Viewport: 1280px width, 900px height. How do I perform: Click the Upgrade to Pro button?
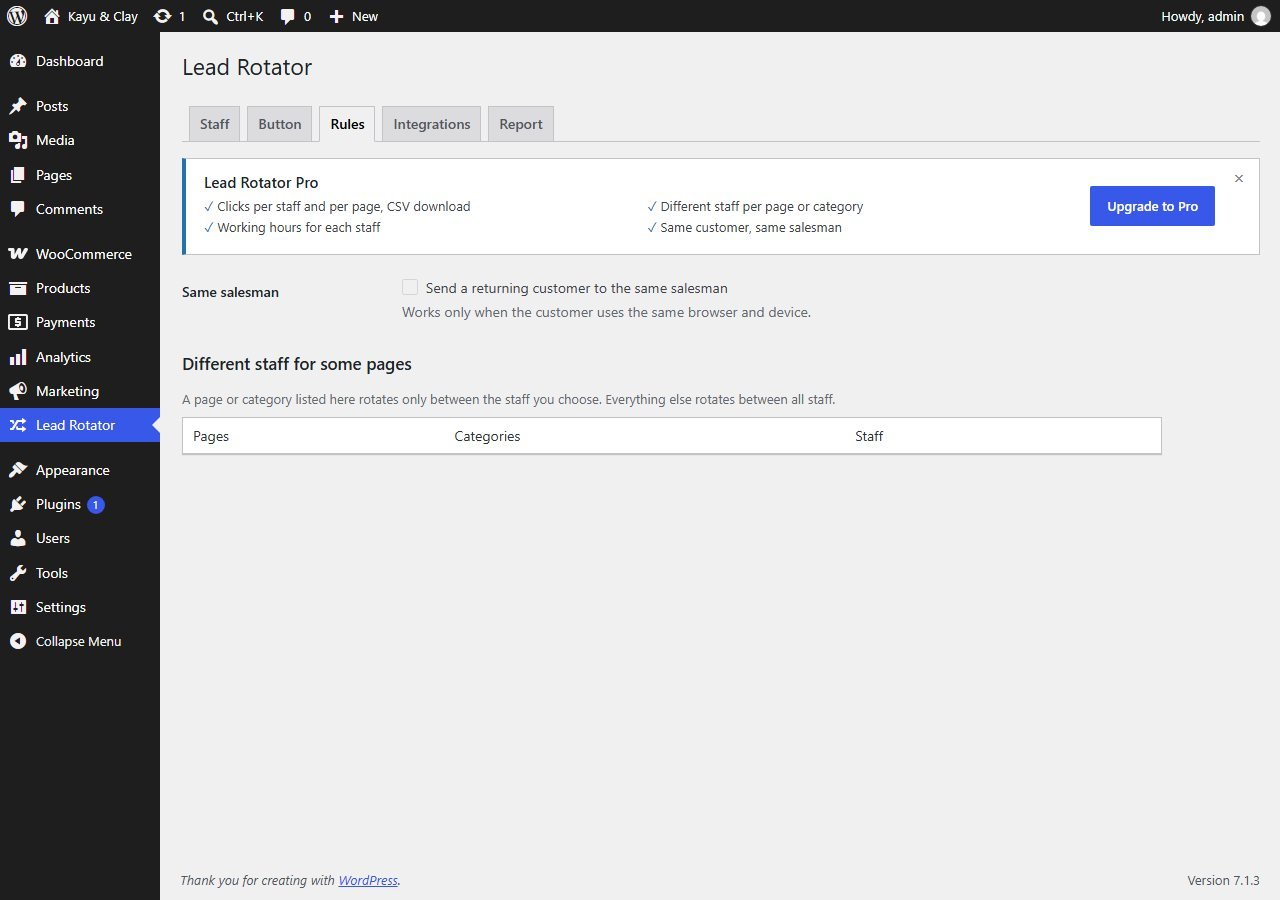pyautogui.click(x=1152, y=206)
